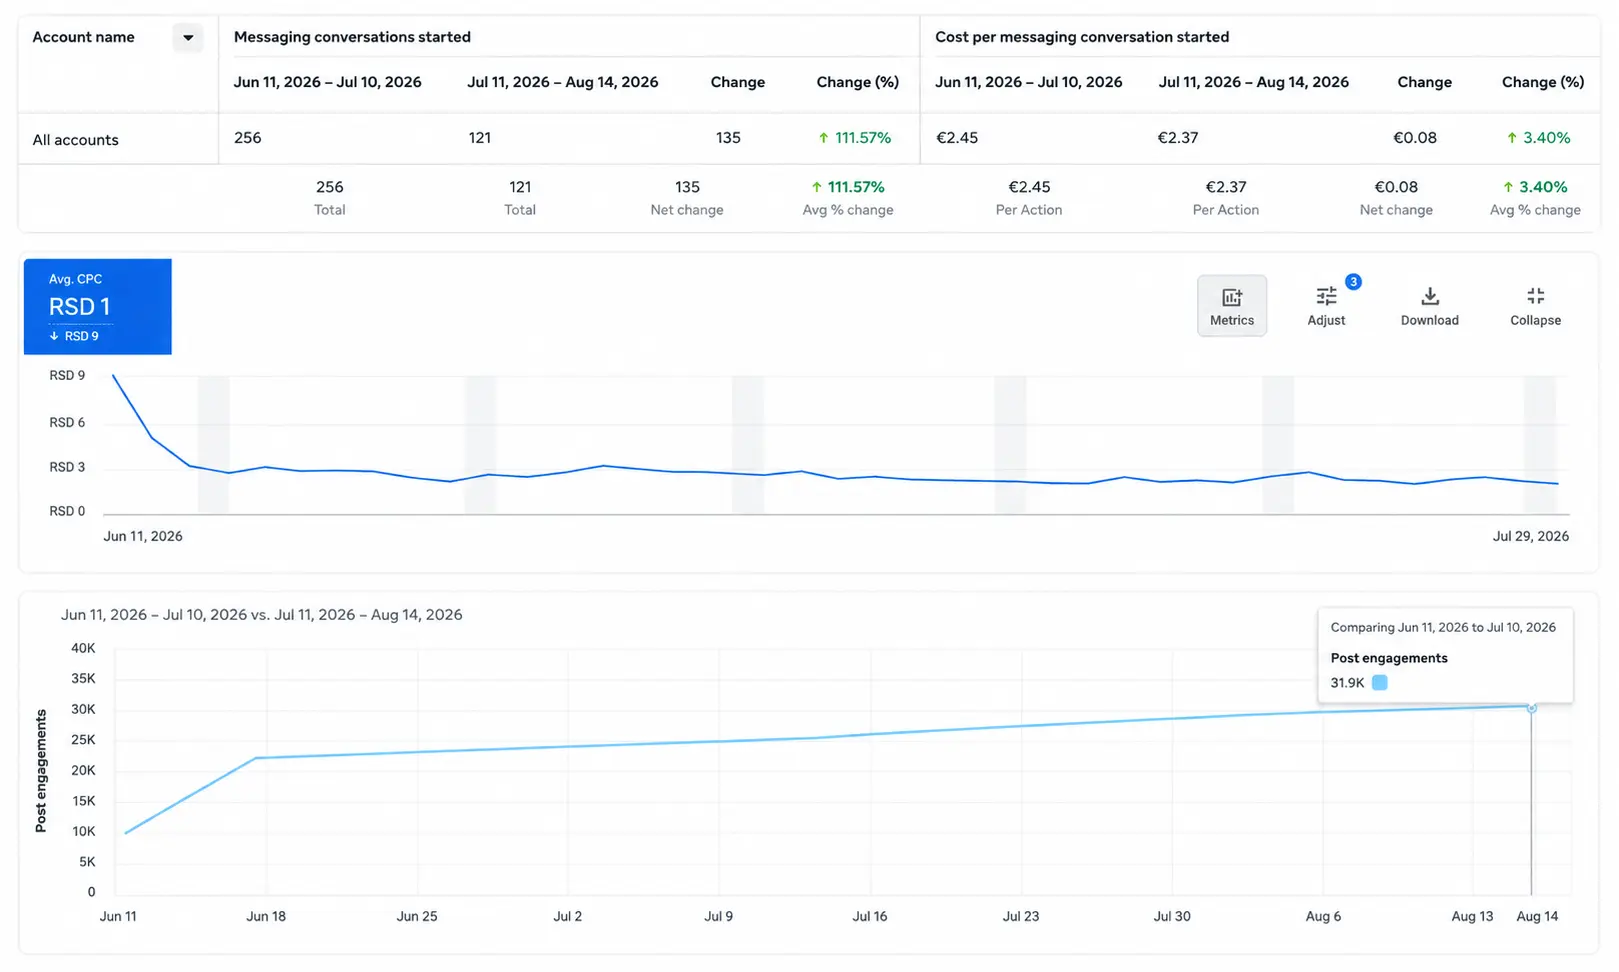
Task: Click the Change (%) column header under Messaging
Action: [857, 82]
